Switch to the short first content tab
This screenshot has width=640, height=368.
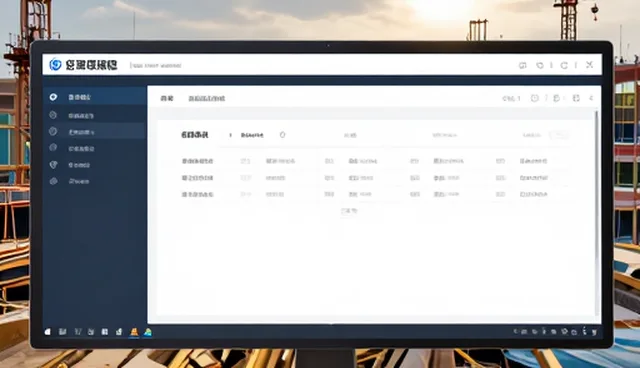tap(167, 98)
